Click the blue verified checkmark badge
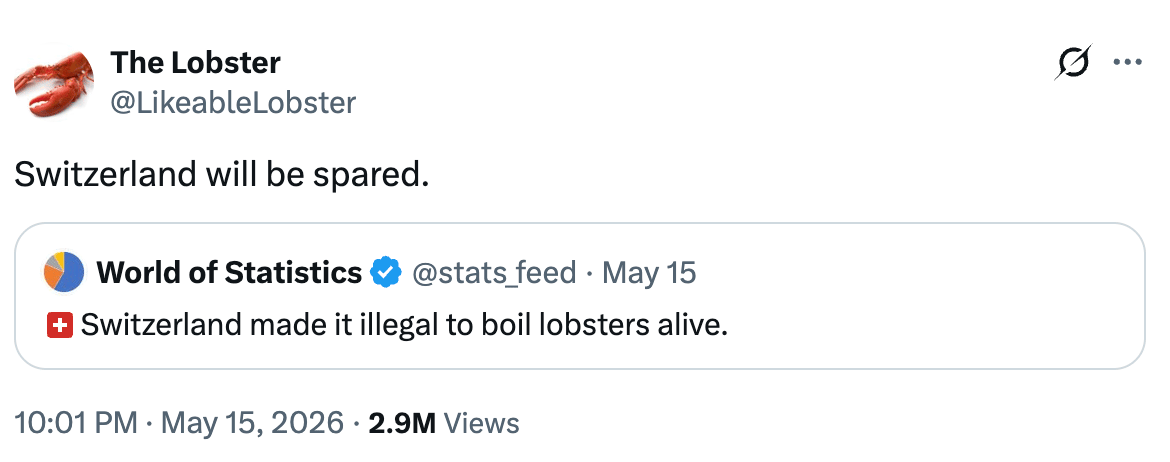Viewport: 1170px width, 462px height. 387,272
